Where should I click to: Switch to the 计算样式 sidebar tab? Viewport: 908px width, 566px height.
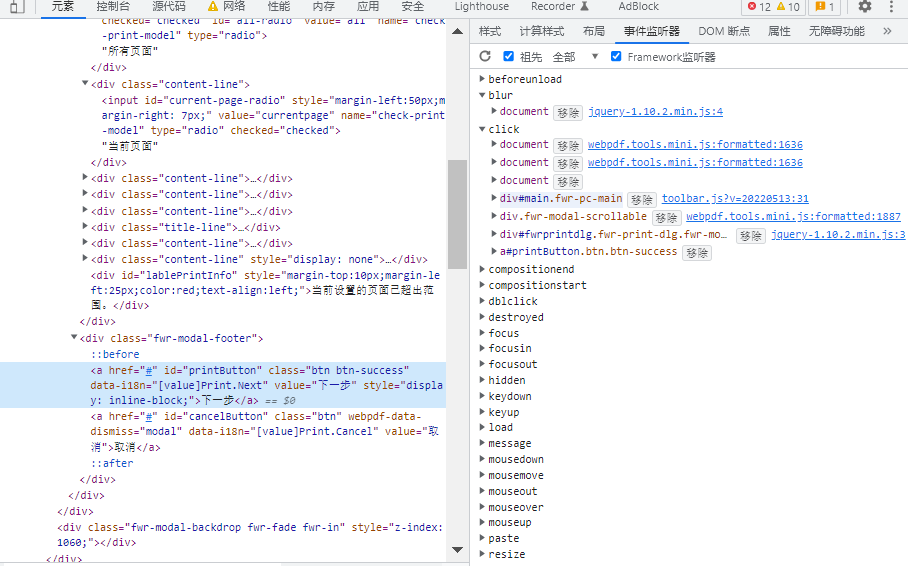(x=541, y=31)
